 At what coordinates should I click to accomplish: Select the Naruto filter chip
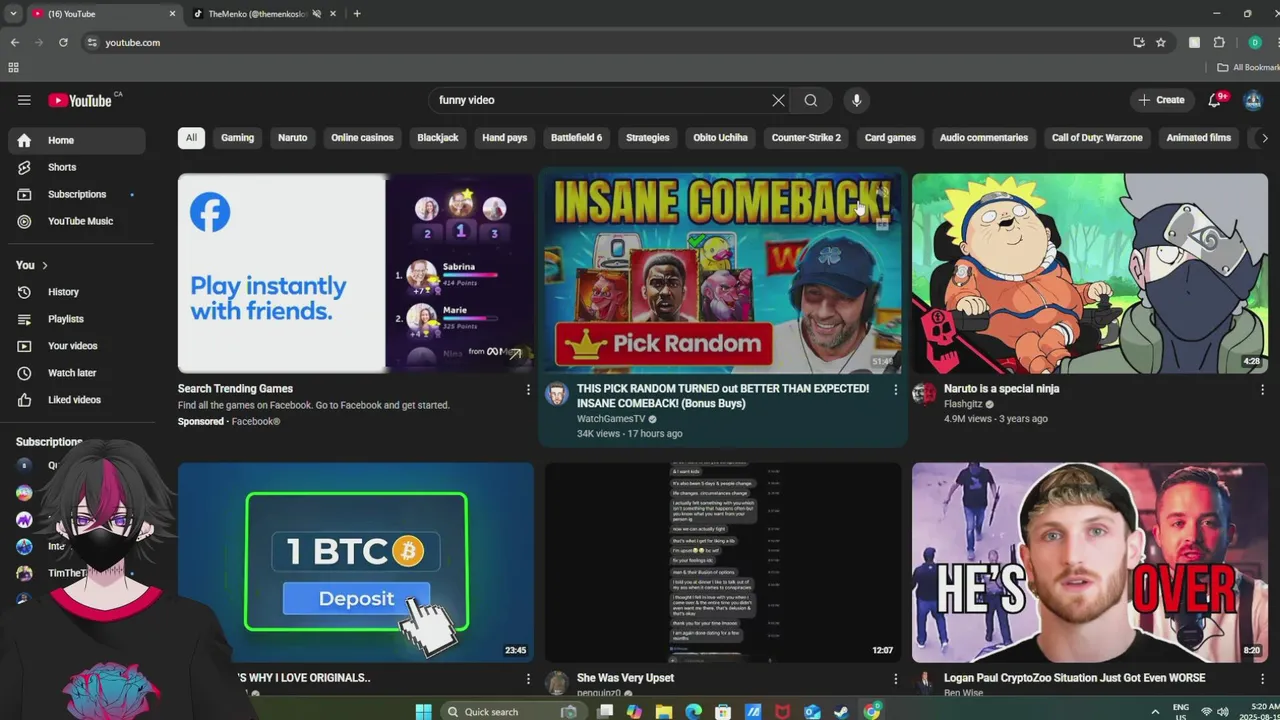pos(292,138)
